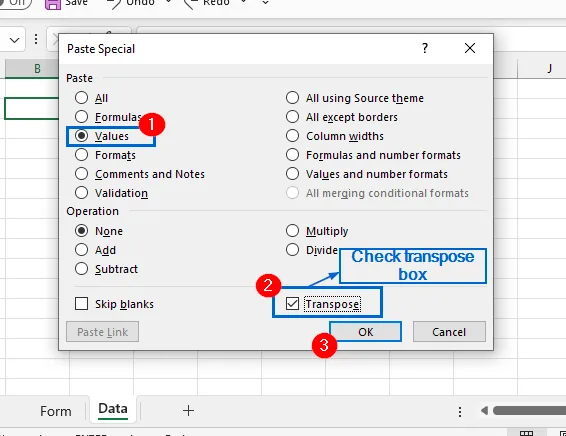Screen dimensions: 566x436
Task: Select Column widths radio button
Action: coord(292,136)
